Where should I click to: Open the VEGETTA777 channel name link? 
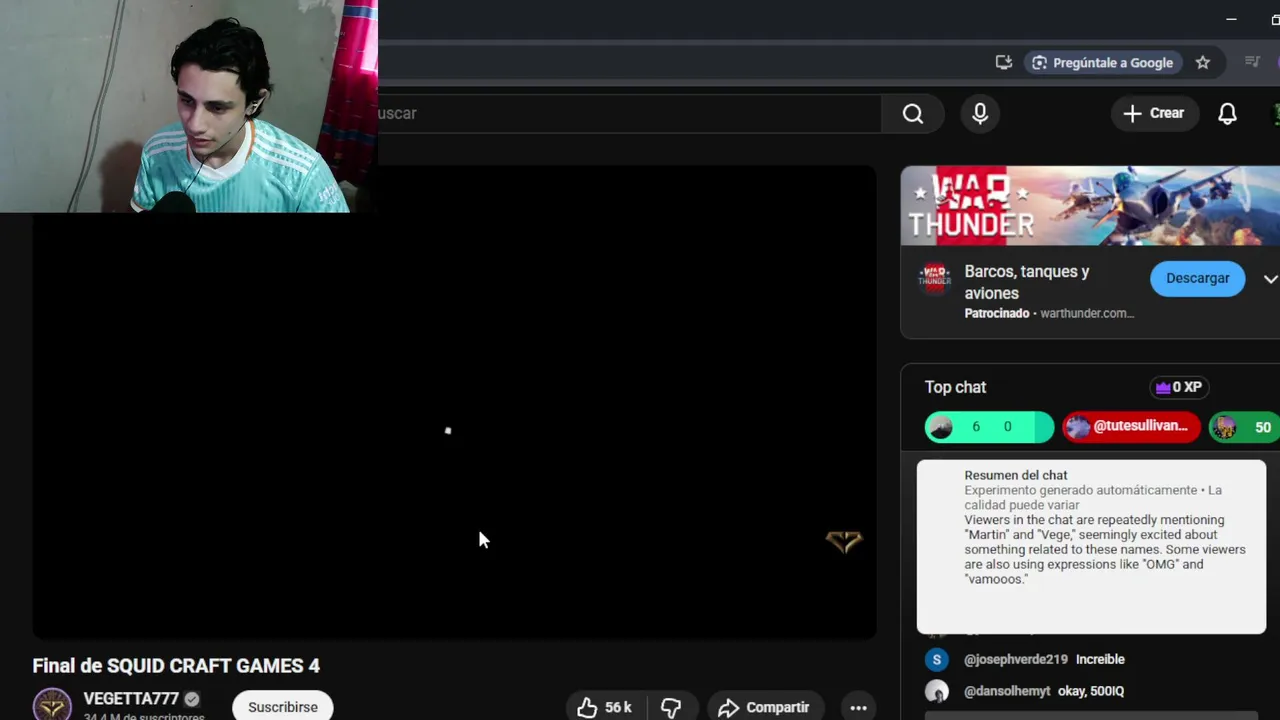(x=131, y=699)
